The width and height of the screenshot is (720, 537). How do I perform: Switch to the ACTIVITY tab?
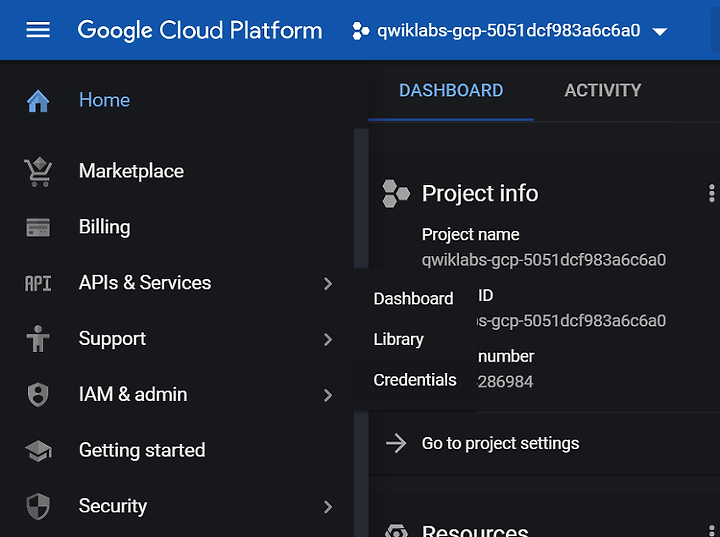point(602,90)
